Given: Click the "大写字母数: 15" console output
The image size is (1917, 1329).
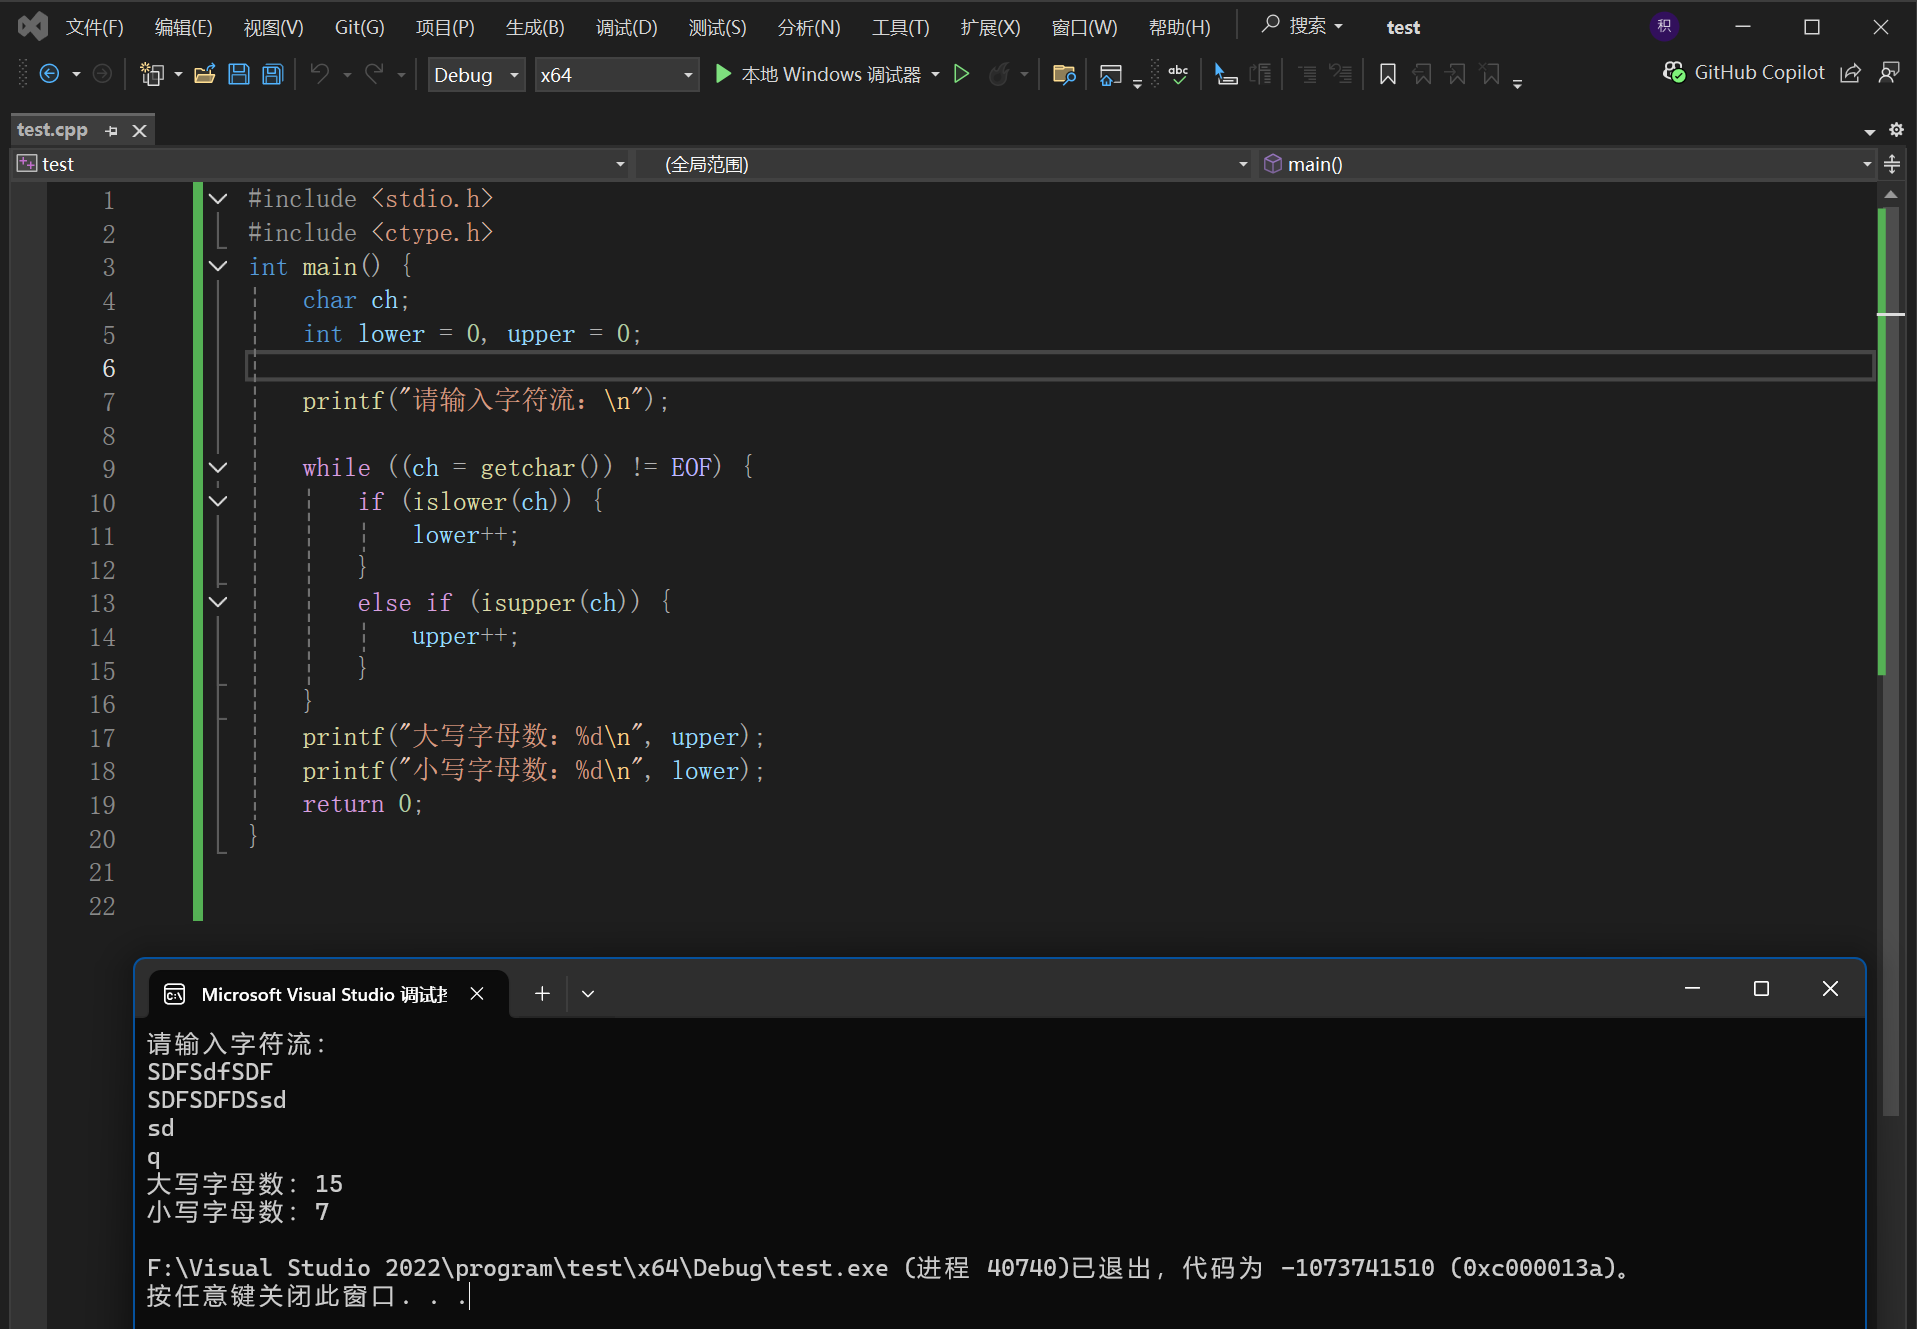Looking at the screenshot, I should coord(245,1184).
